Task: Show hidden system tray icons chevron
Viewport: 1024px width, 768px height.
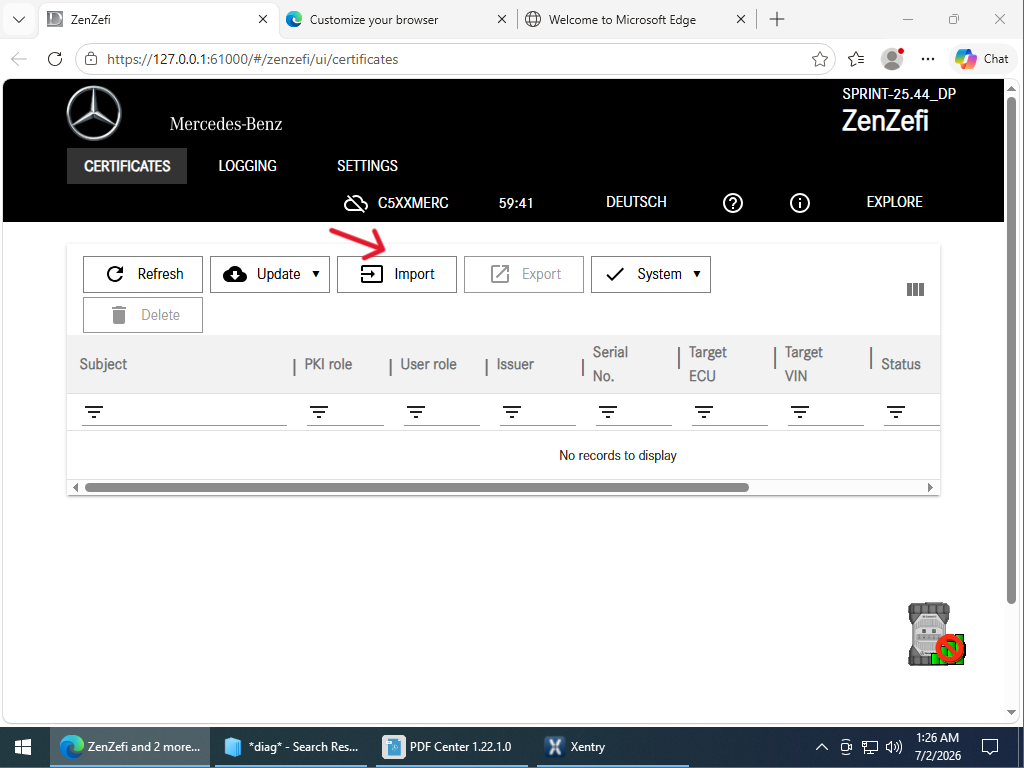Action: pos(822,747)
